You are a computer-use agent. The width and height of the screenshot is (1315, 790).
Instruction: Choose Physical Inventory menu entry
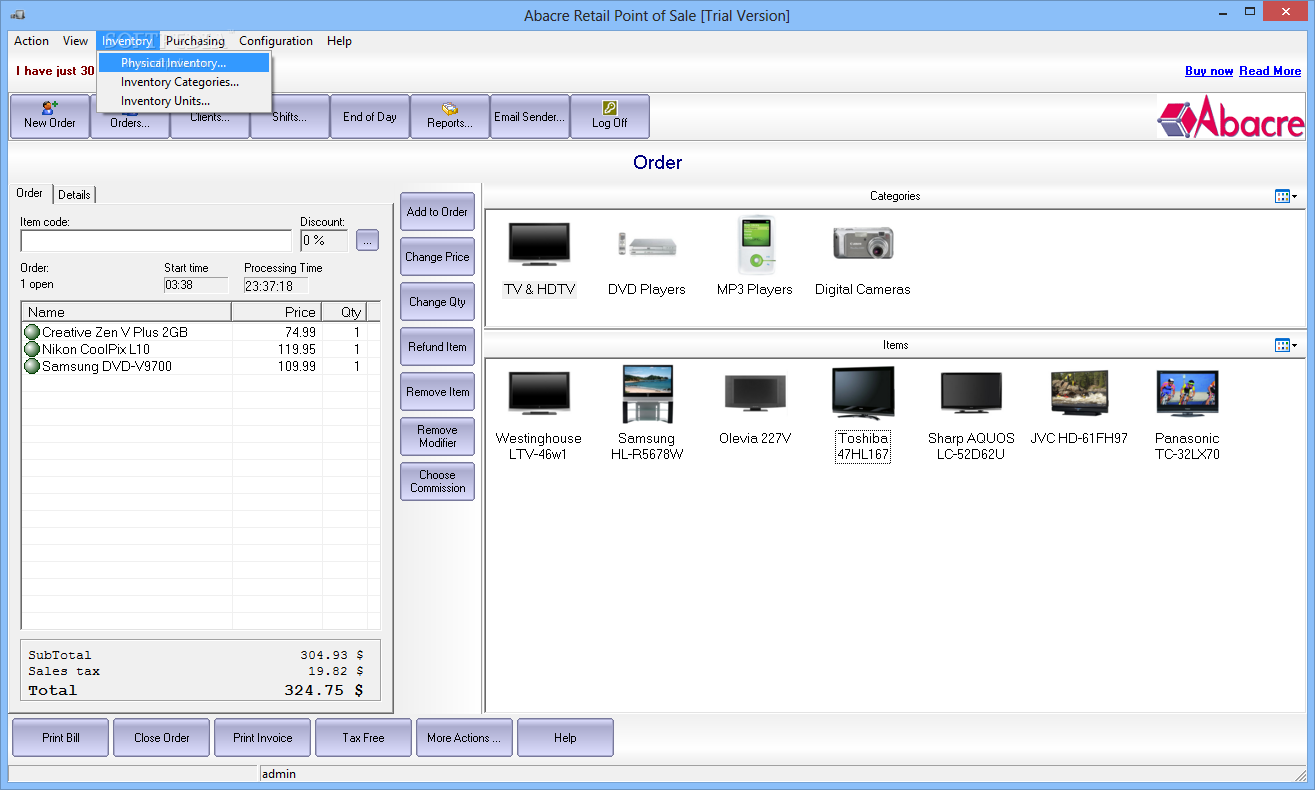184,63
